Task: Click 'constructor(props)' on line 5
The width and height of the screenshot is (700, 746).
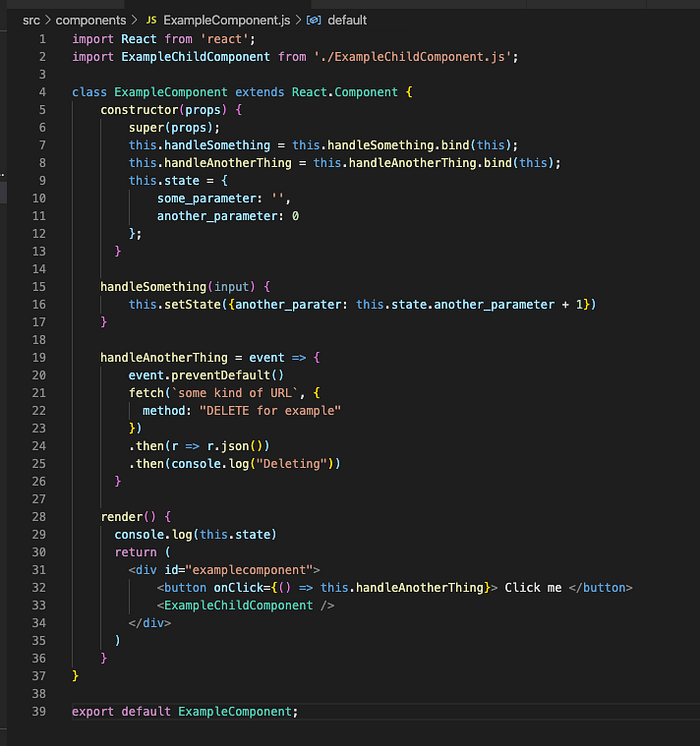Action: coord(163,110)
